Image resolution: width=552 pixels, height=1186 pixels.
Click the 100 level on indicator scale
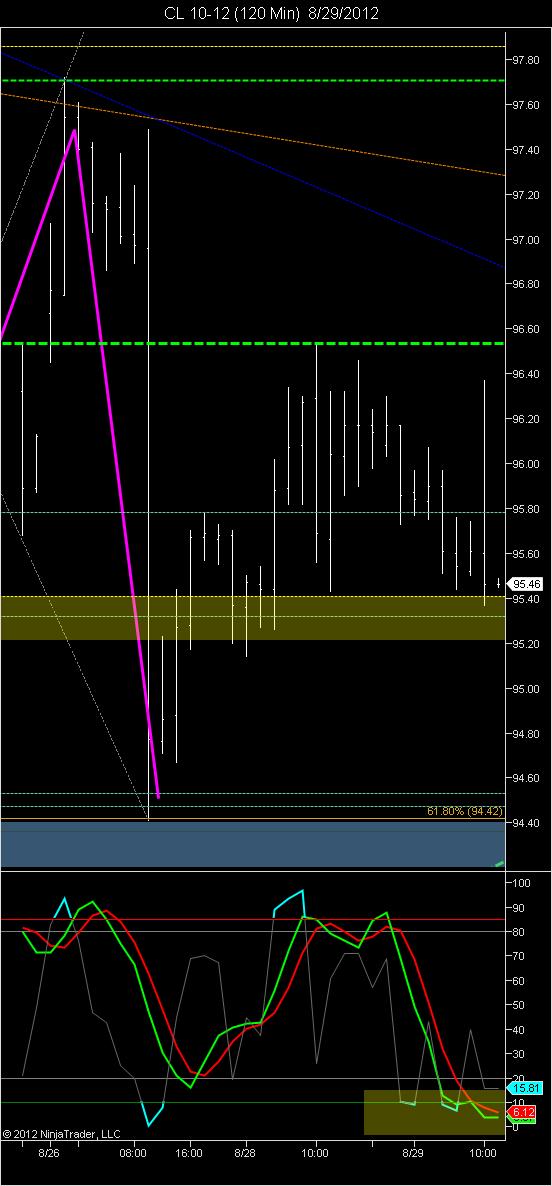tap(522, 883)
